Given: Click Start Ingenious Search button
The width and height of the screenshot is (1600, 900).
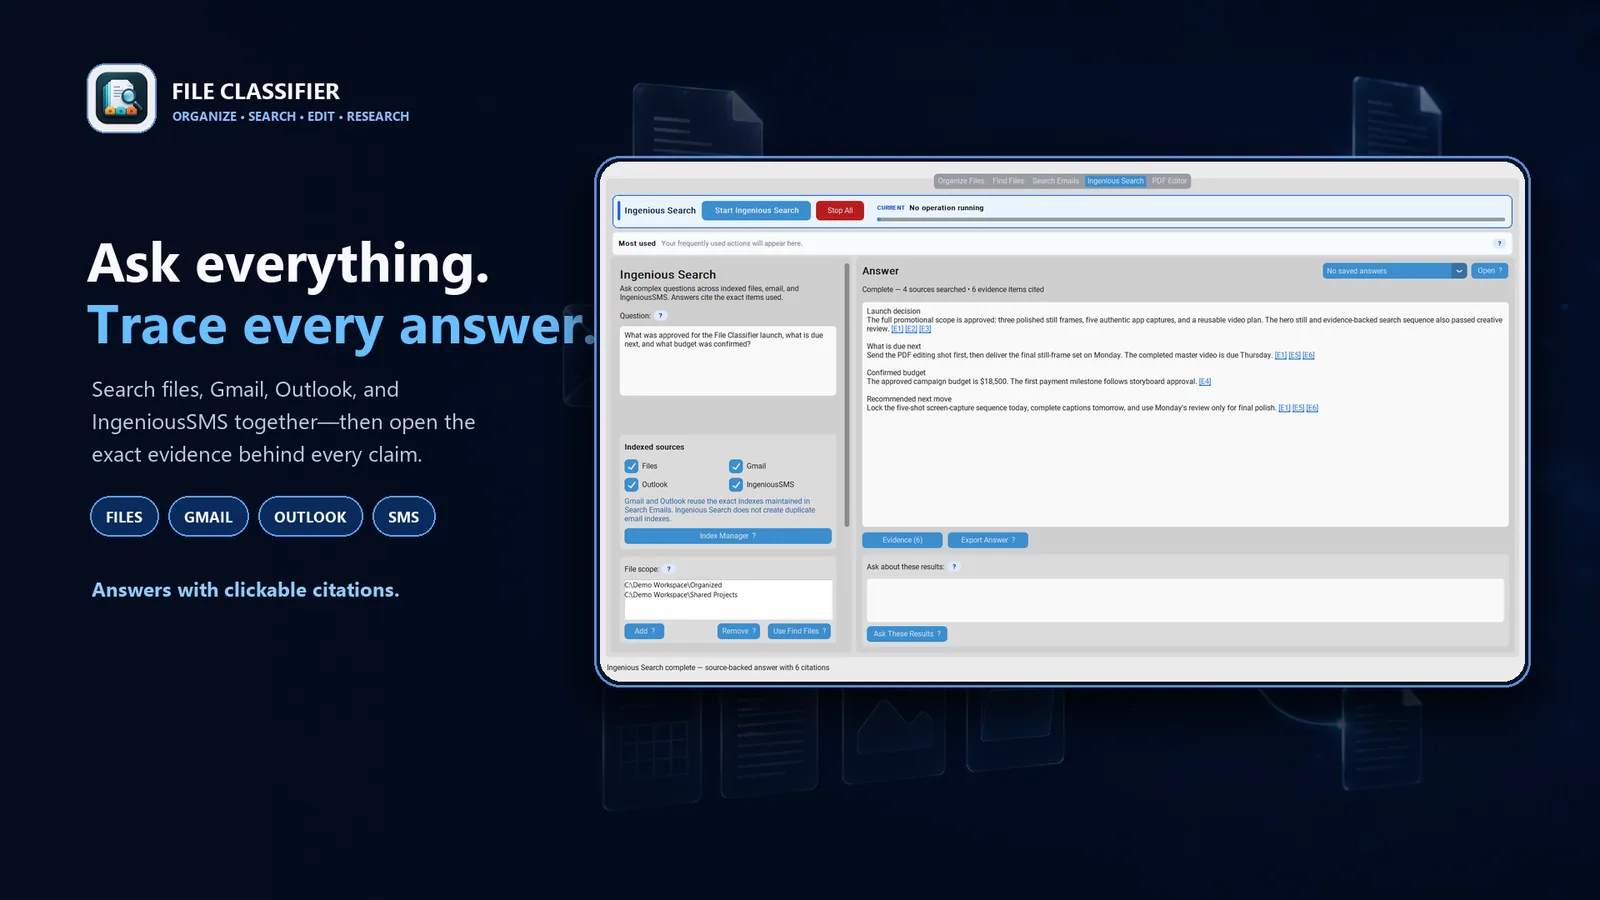Looking at the screenshot, I should pos(756,211).
